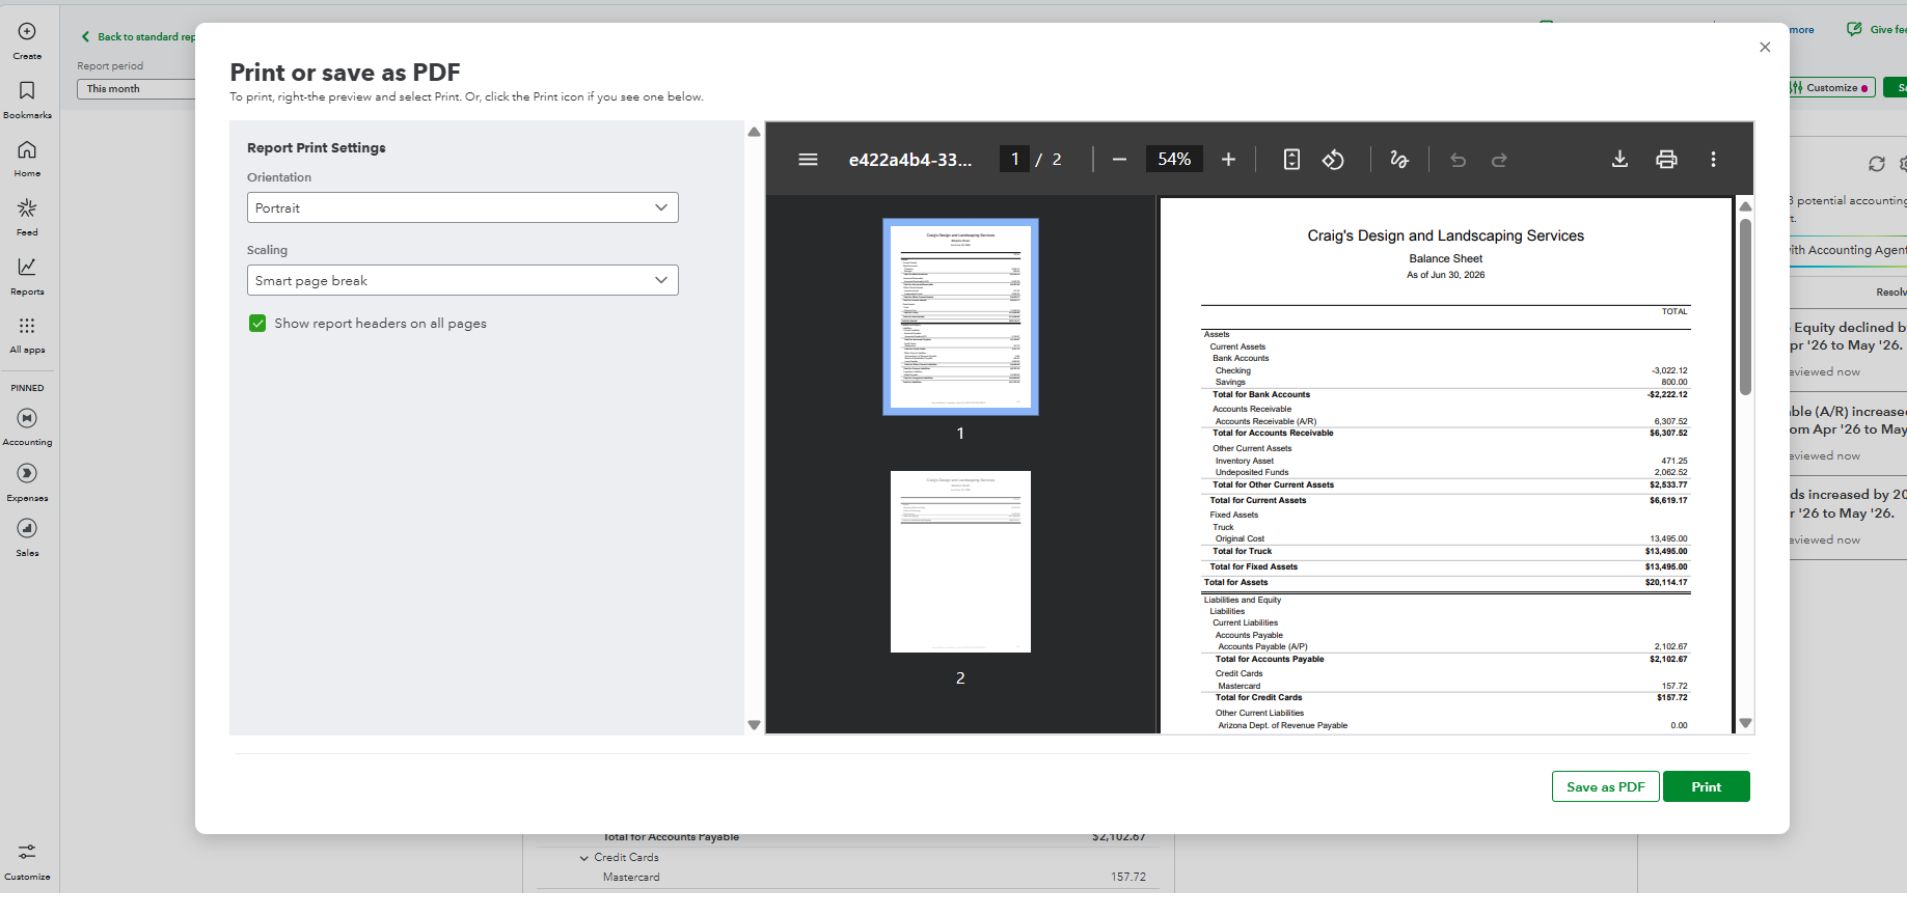Open the Accounting pinned menu item
The image size is (1907, 900).
27,427
